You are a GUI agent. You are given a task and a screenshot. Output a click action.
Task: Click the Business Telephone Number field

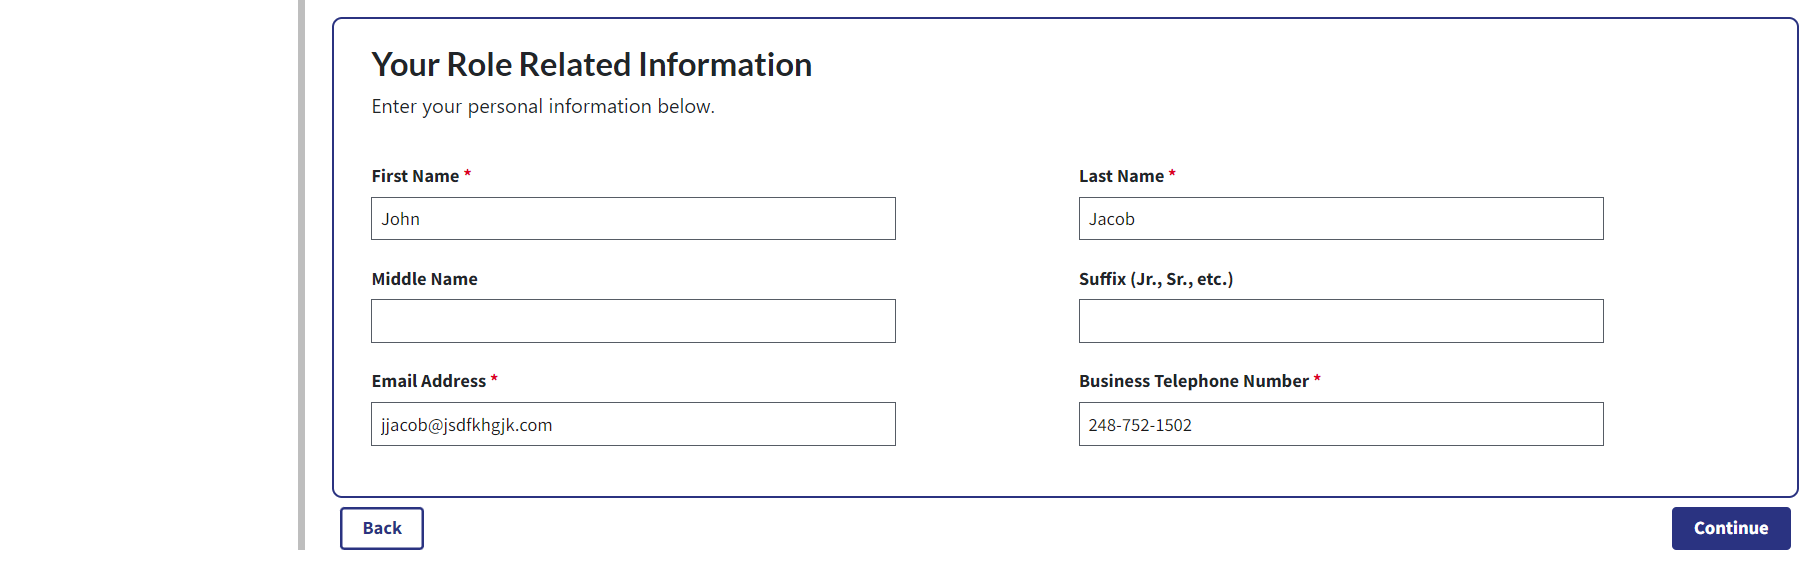click(x=1340, y=425)
